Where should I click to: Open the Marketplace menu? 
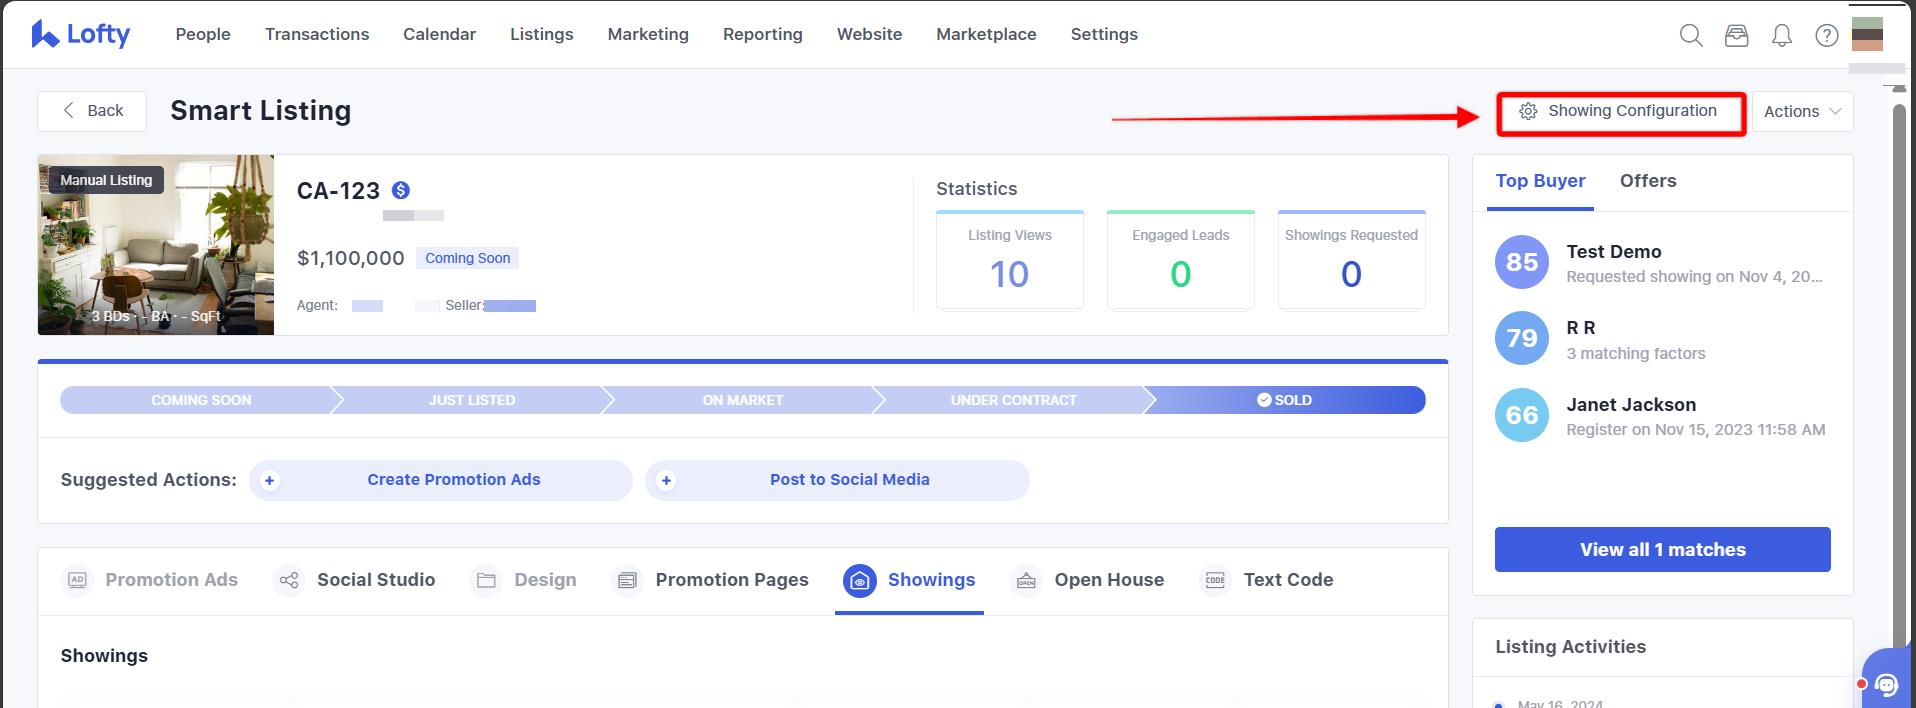986,34
